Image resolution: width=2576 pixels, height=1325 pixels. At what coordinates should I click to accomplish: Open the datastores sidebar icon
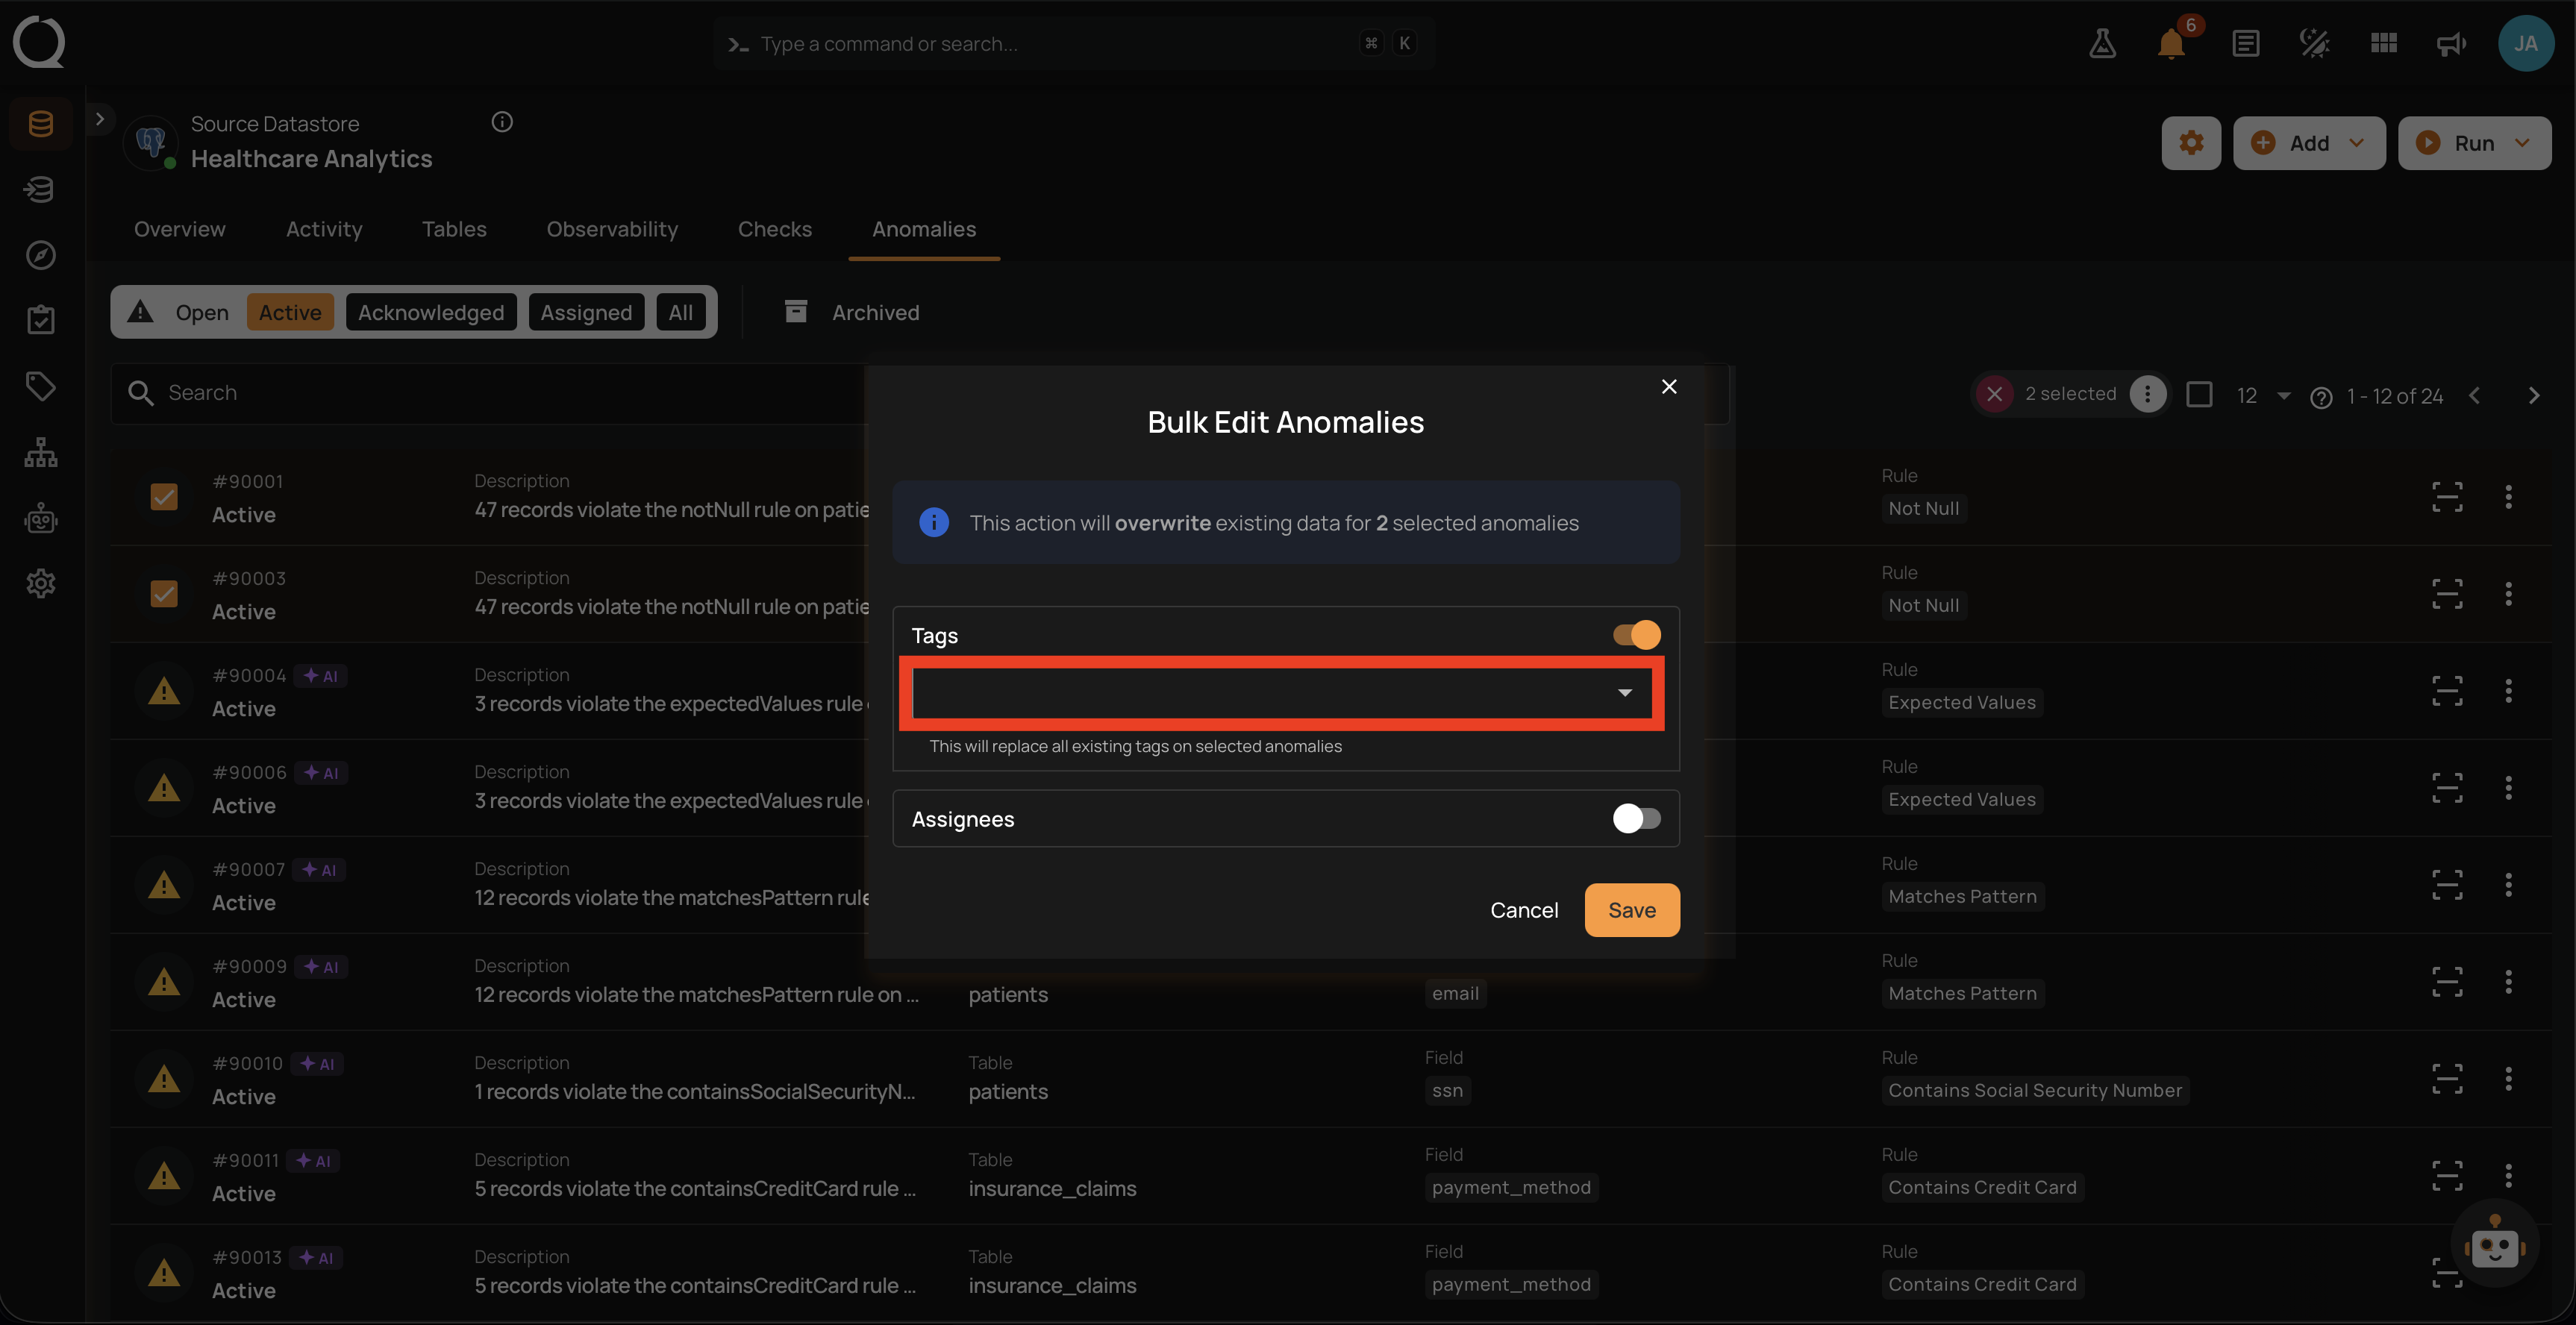pos(40,124)
